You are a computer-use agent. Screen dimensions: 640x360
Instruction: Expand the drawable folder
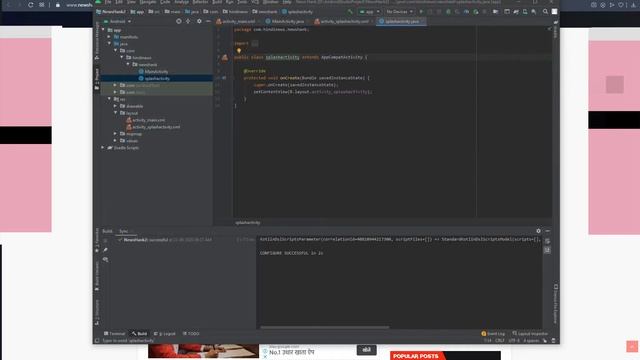(x=116, y=106)
